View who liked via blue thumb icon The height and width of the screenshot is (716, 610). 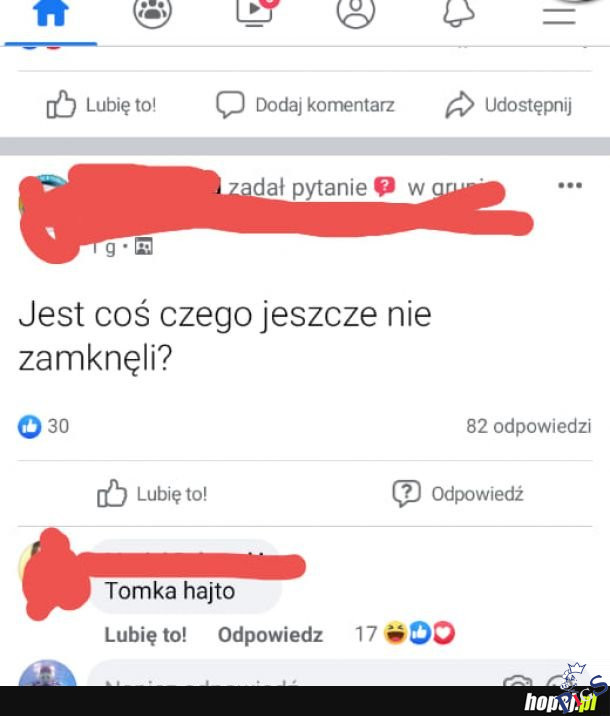tap(30, 427)
